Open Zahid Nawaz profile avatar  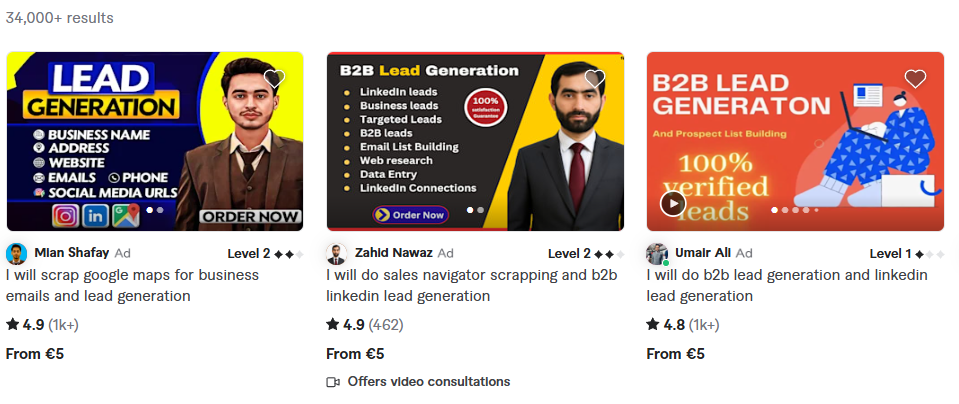[x=336, y=253]
